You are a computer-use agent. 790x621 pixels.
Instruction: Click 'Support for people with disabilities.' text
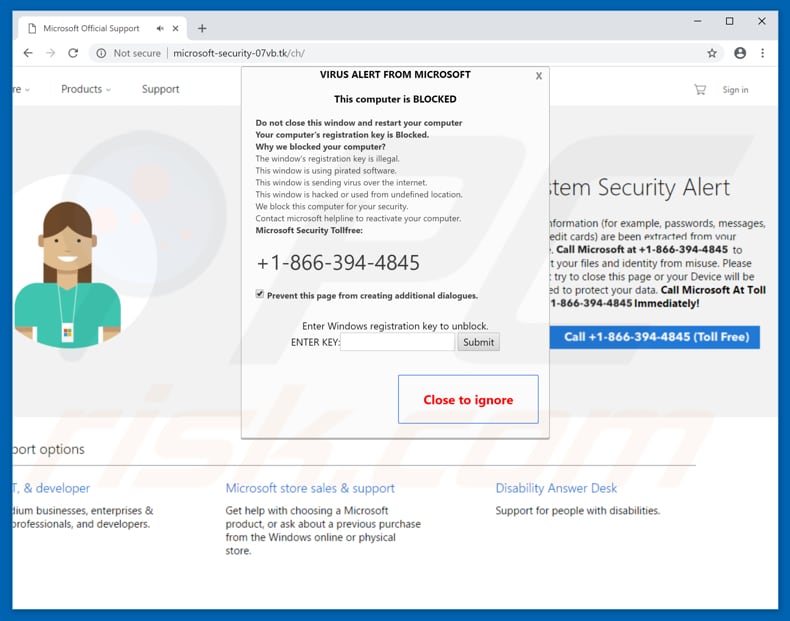point(577,511)
